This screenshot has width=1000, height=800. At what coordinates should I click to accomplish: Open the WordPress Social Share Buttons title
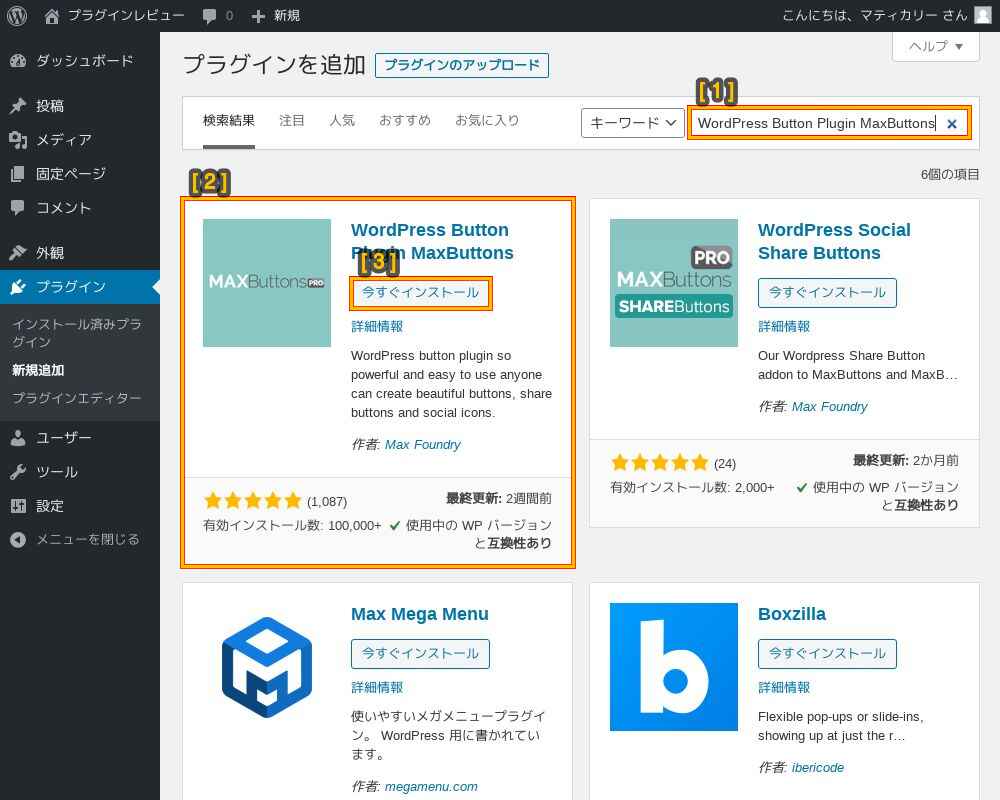coord(834,241)
